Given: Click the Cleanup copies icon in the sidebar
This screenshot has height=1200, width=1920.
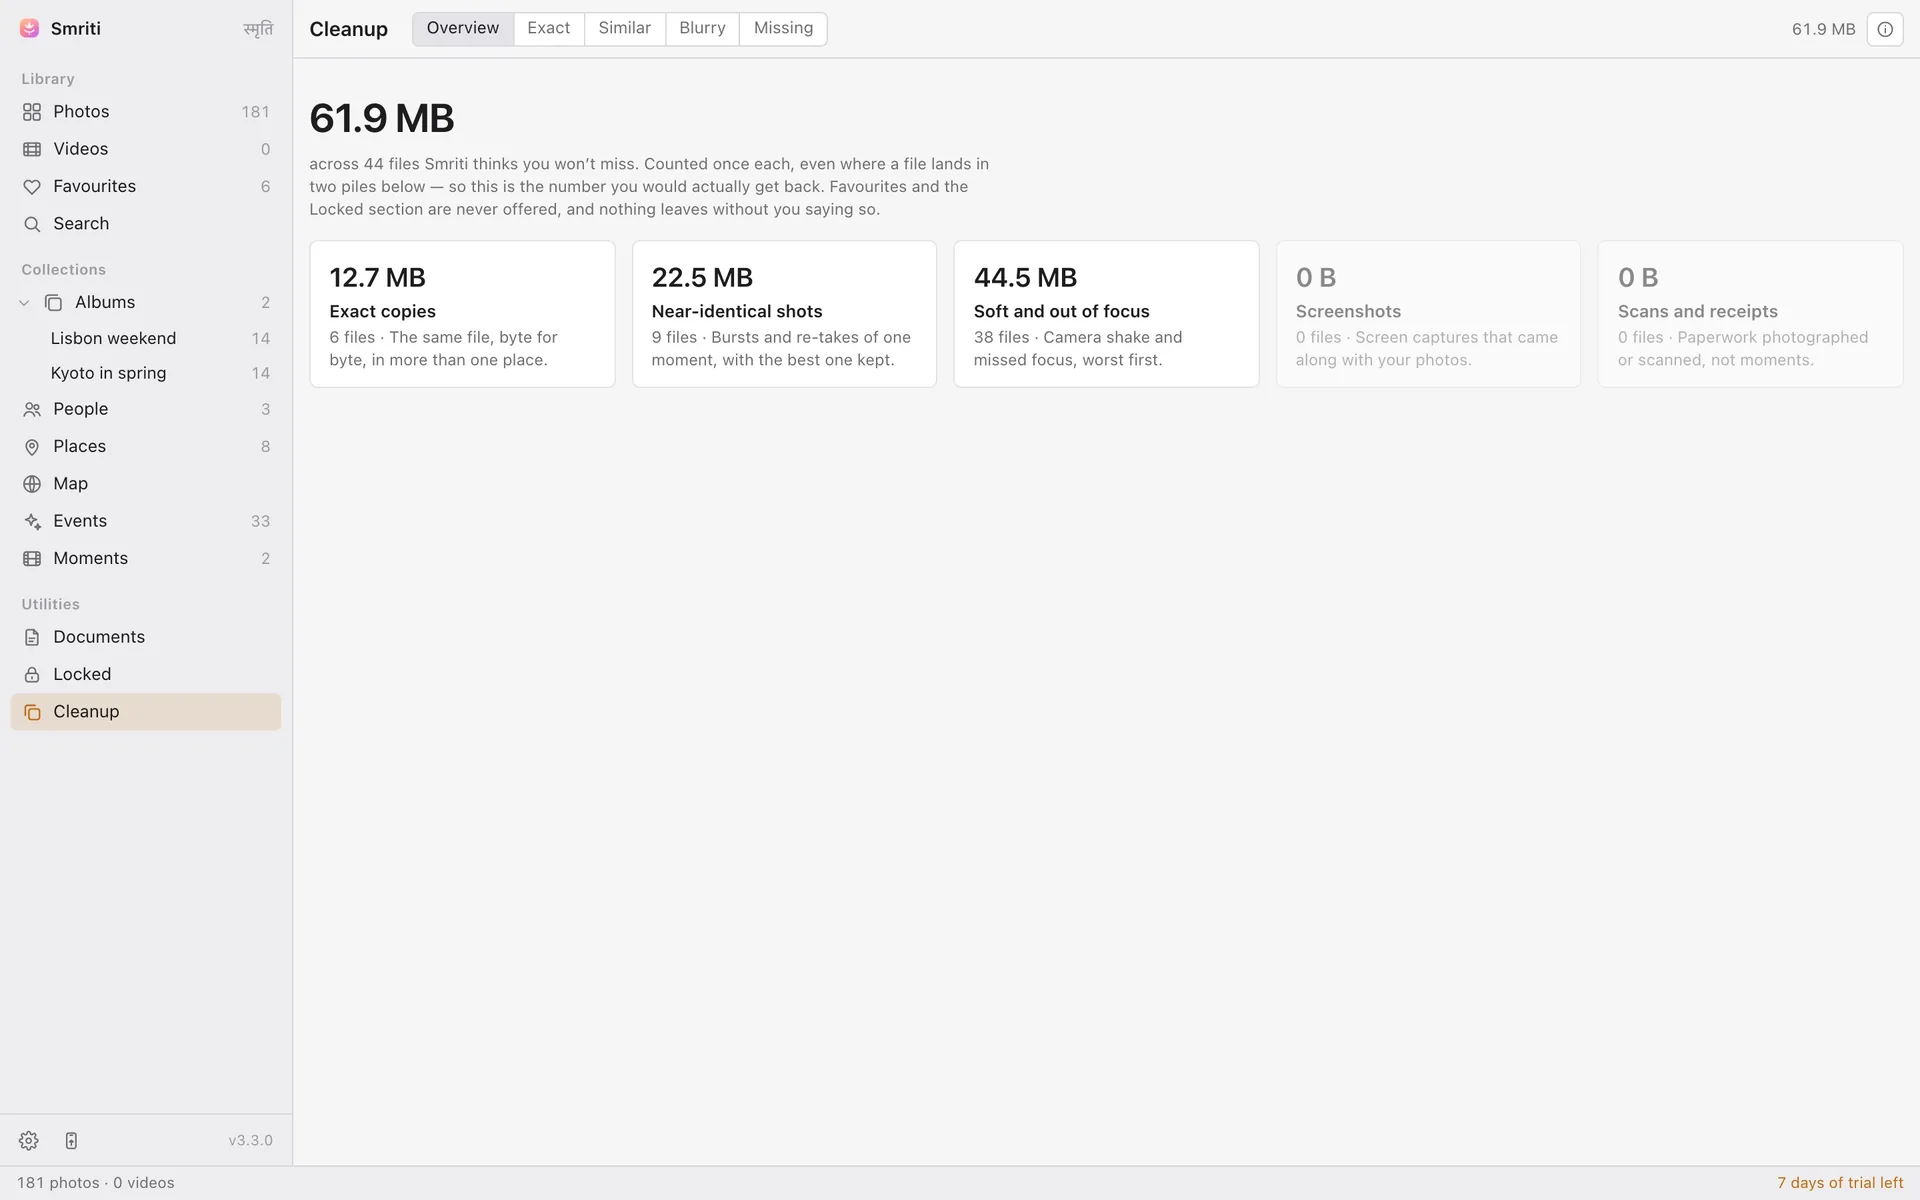Looking at the screenshot, I should [32, 712].
